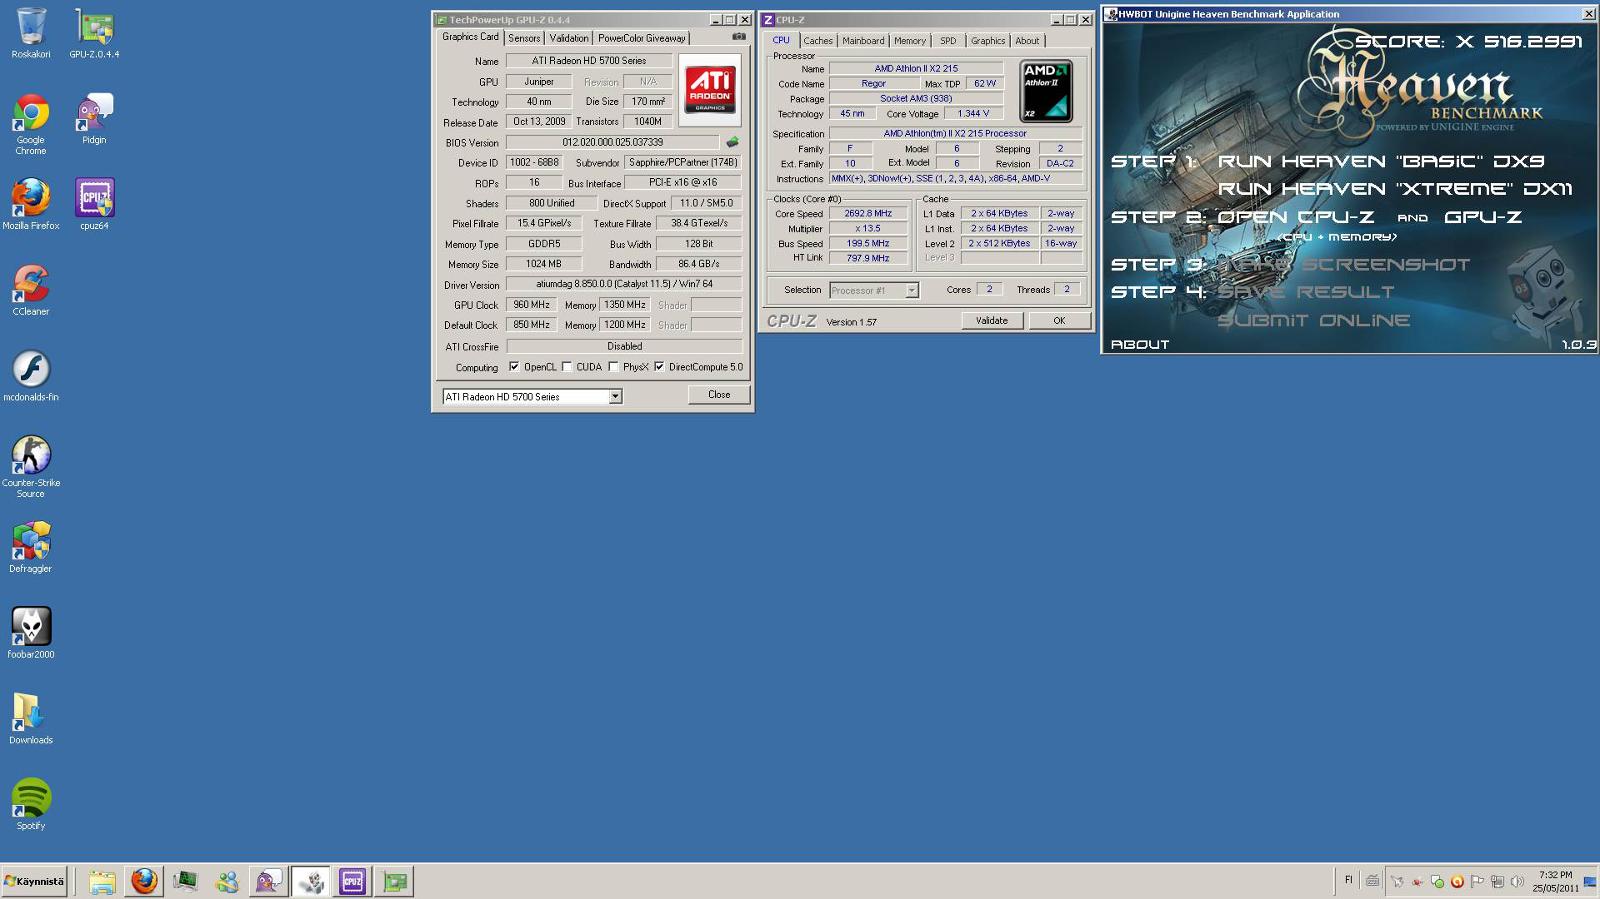The height and width of the screenshot is (899, 1600).
Task: Click the GPU Clock value 960 MHz
Action: (532, 305)
